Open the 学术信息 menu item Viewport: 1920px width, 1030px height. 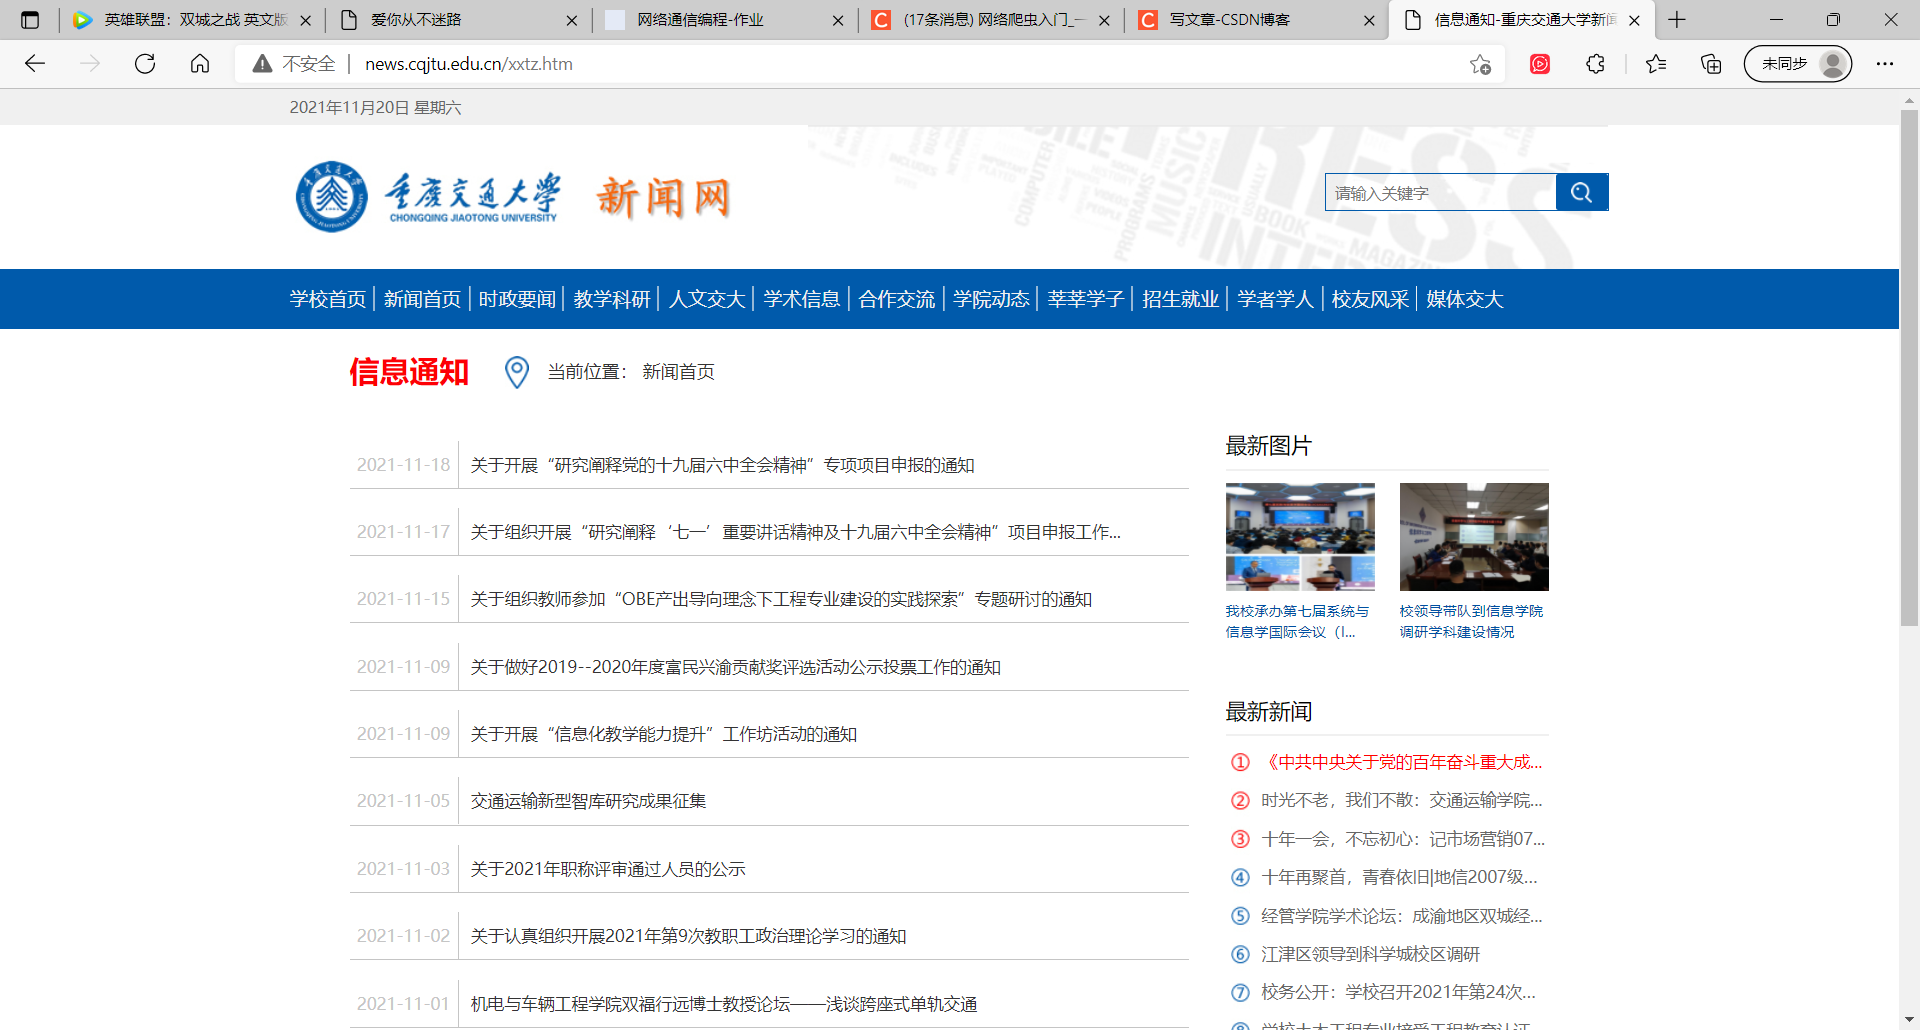[x=801, y=298]
